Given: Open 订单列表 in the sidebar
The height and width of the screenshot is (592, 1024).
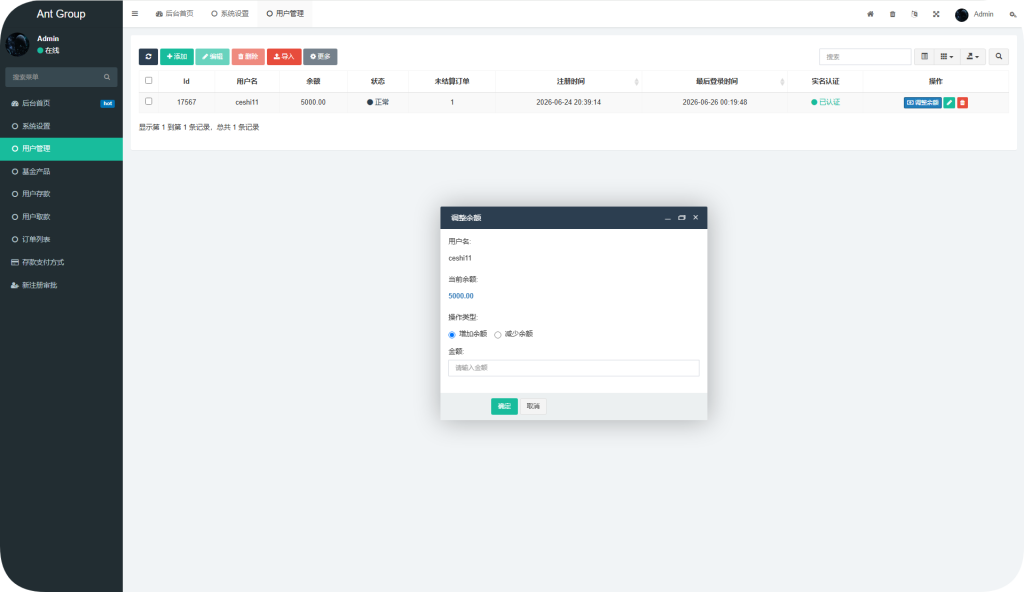Looking at the screenshot, I should click(61, 239).
